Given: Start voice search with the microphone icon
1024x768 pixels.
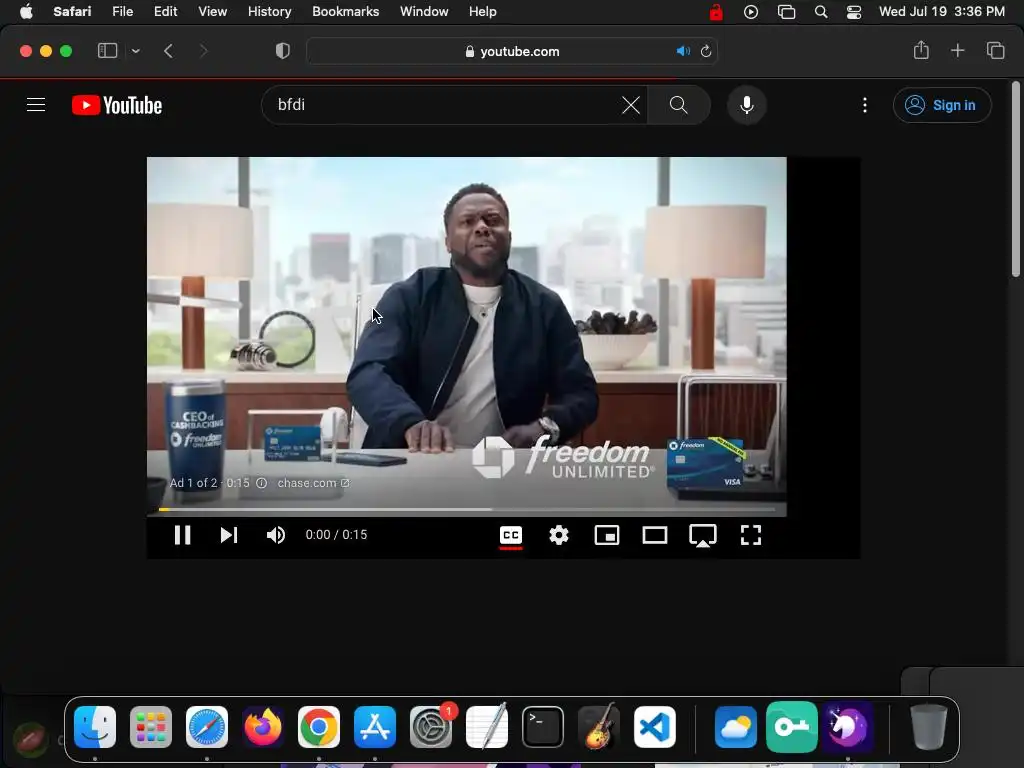Looking at the screenshot, I should coord(746,104).
